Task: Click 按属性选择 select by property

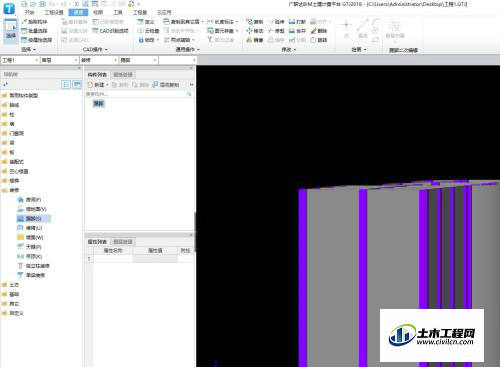Action: click(36, 40)
